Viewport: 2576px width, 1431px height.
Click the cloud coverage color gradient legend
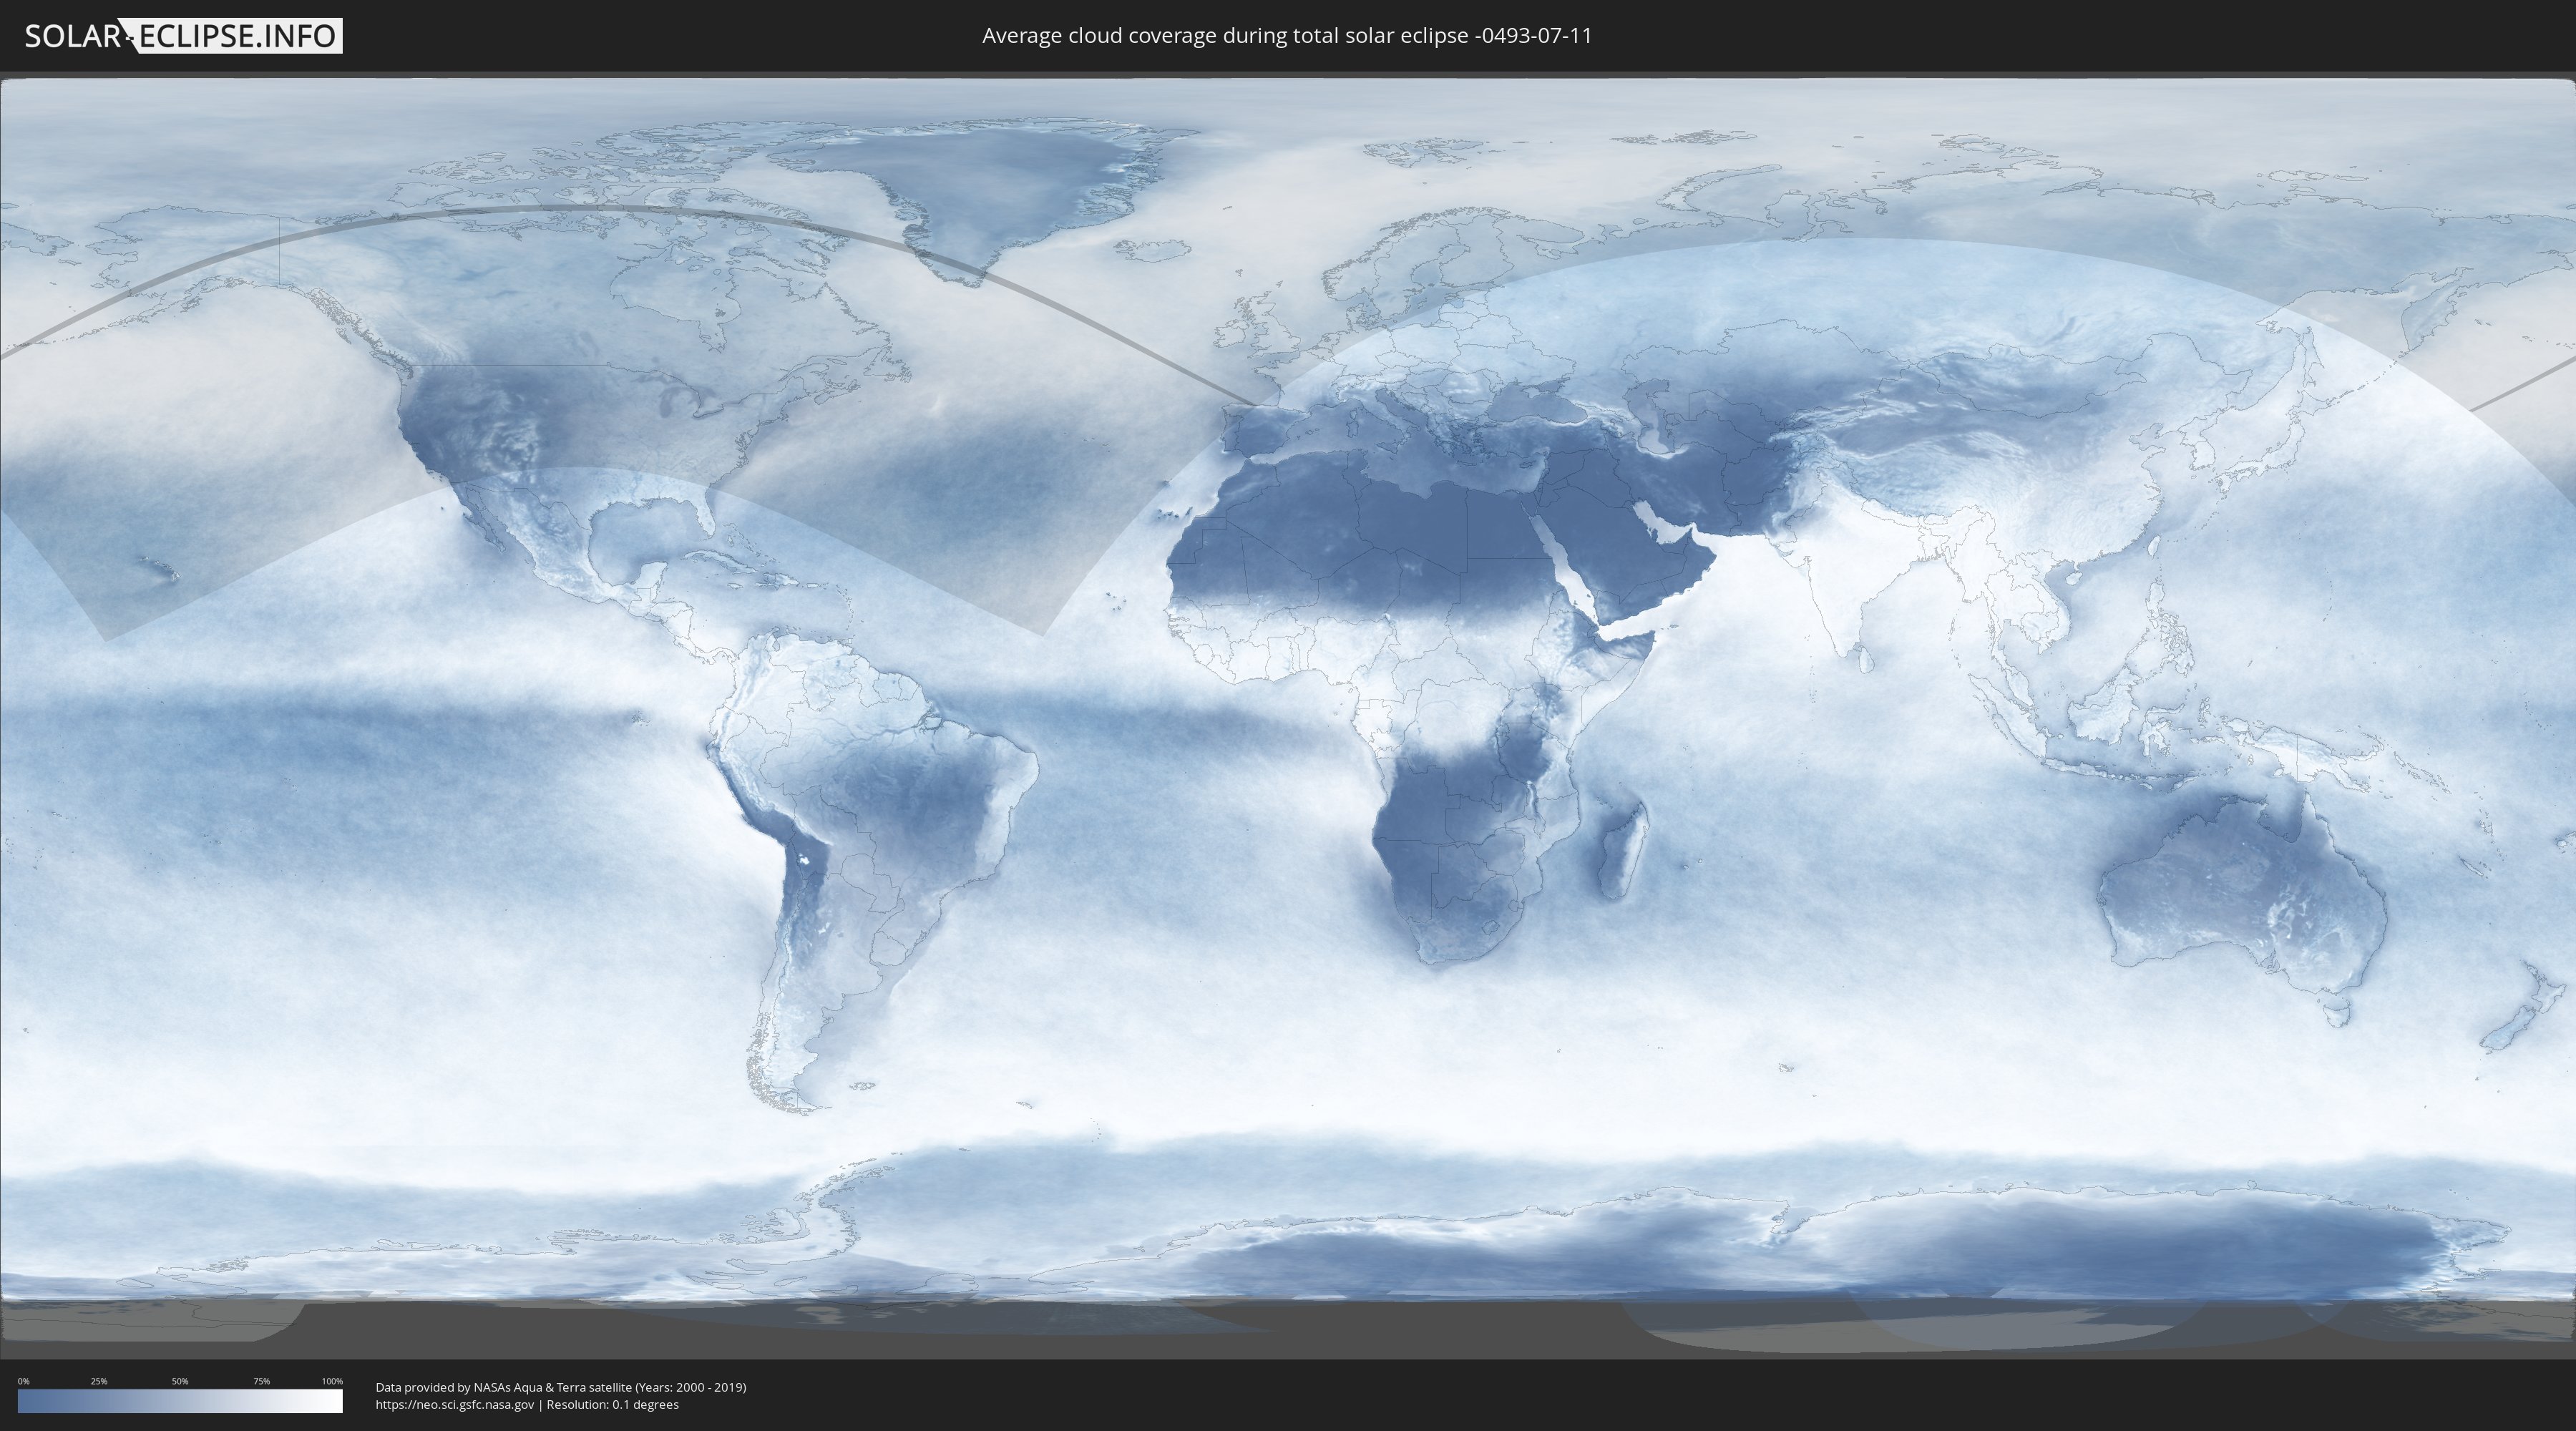180,1401
